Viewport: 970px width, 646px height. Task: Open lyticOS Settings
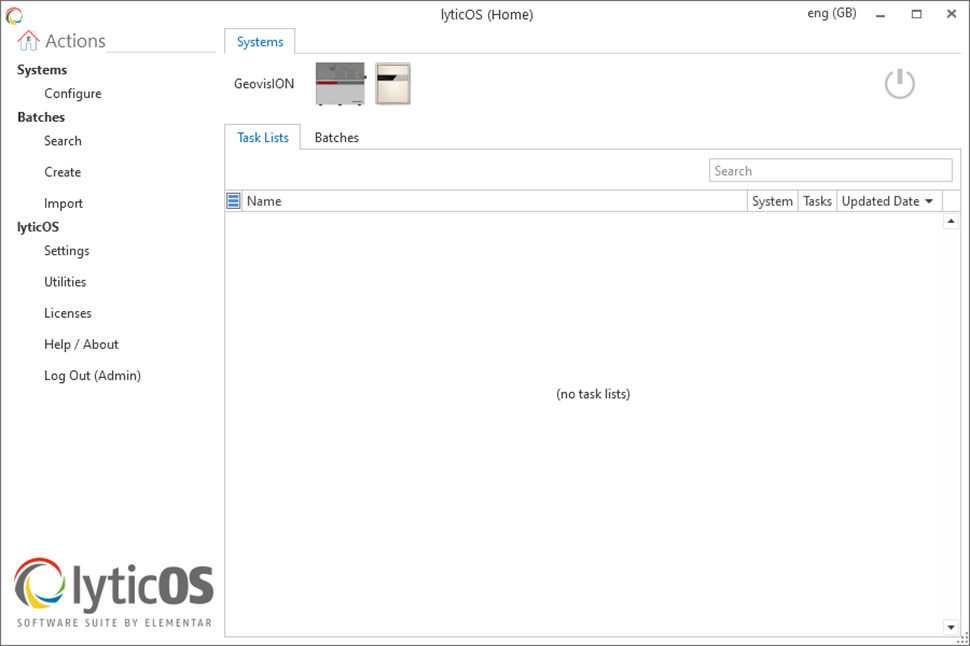66,251
